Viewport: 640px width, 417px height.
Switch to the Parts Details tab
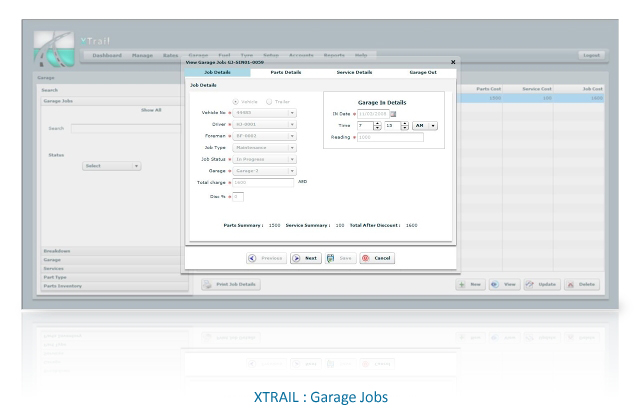tap(286, 72)
